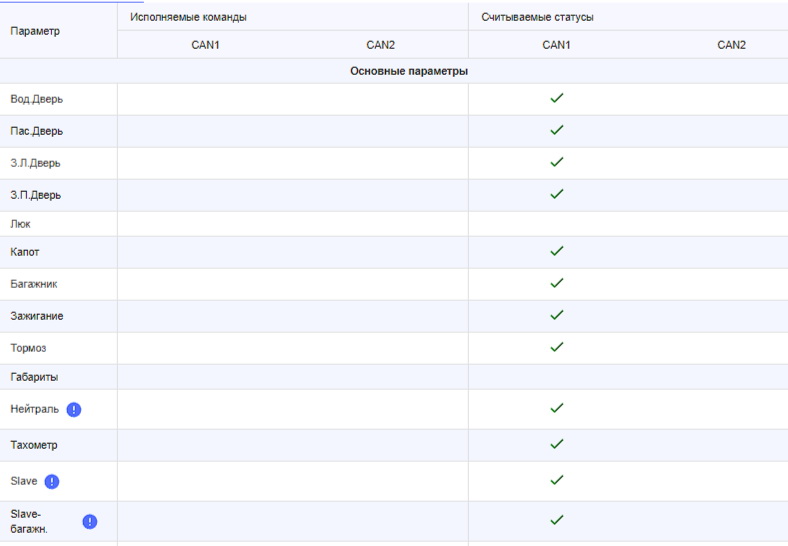Click the green checkmark in Пас.Дверь row
This screenshot has height=546, width=788.
pos(557,130)
